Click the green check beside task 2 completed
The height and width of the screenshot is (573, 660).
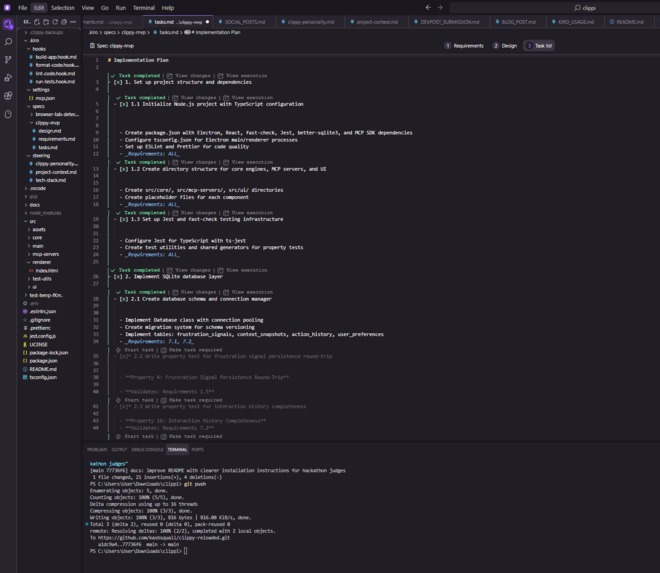click(x=113, y=270)
